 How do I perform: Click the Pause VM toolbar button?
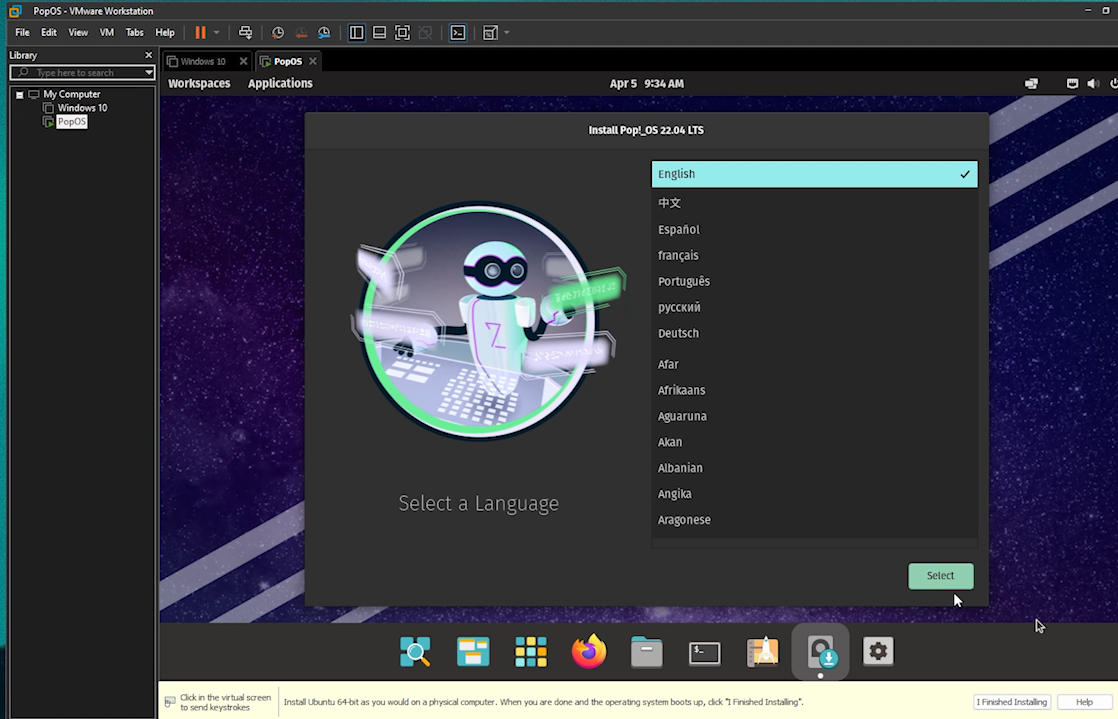(200, 32)
